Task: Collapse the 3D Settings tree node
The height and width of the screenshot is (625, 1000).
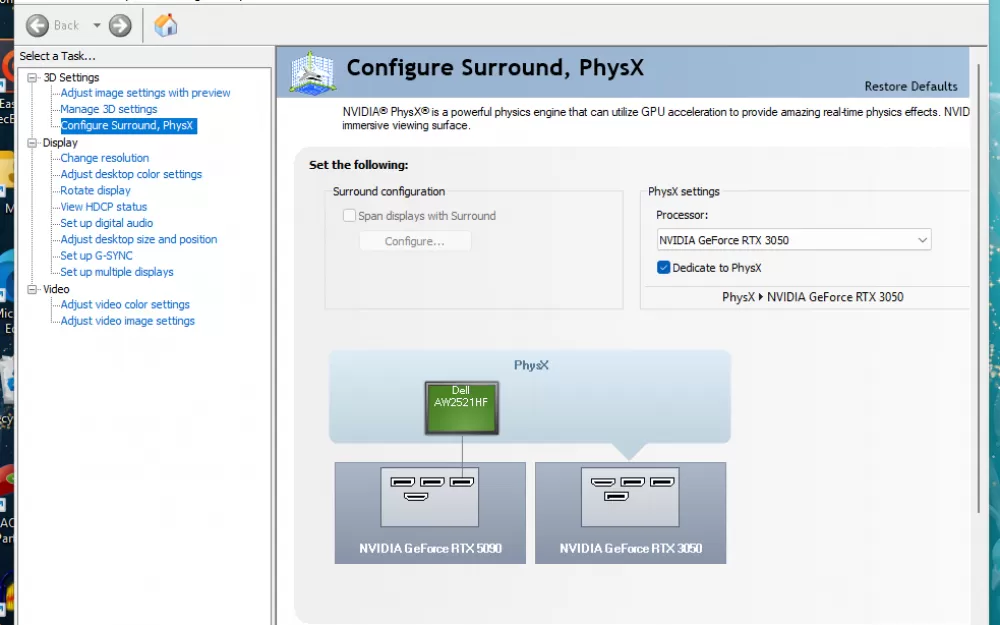Action: (32, 77)
